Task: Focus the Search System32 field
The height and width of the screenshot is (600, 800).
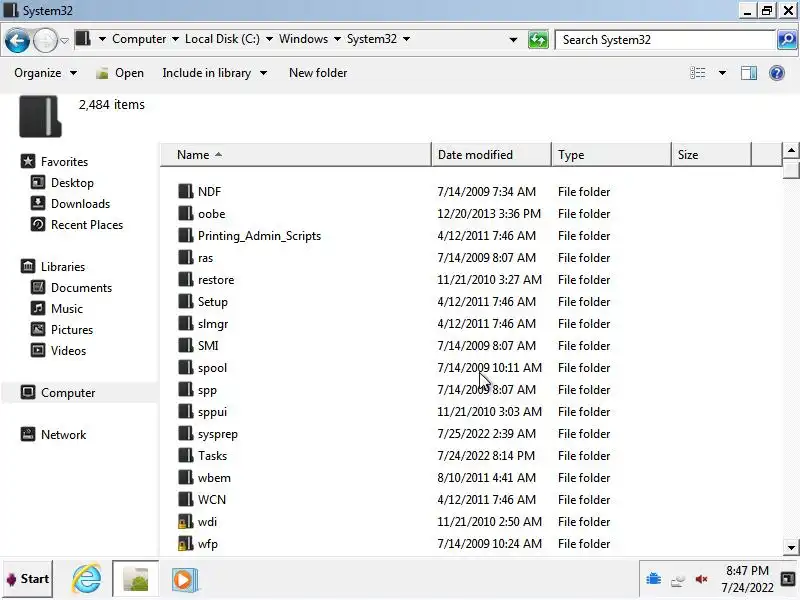Action: pyautogui.click(x=665, y=40)
